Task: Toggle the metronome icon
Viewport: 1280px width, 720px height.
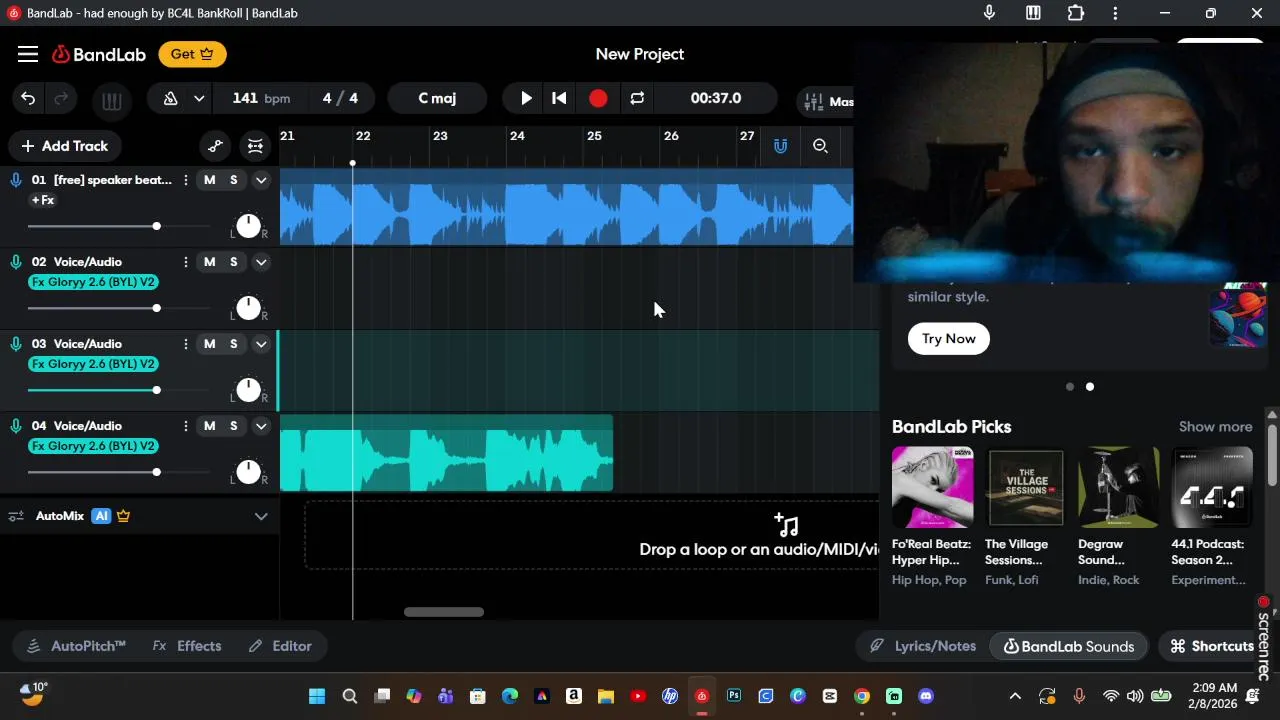Action: (x=171, y=98)
